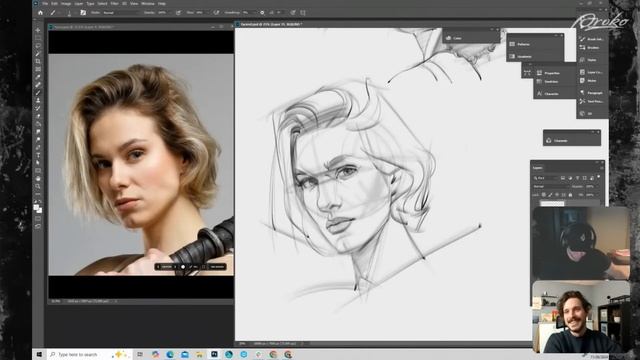The height and width of the screenshot is (360, 640).
Task: Open the Paragraph collapsed panel
Action: pyautogui.click(x=591, y=93)
